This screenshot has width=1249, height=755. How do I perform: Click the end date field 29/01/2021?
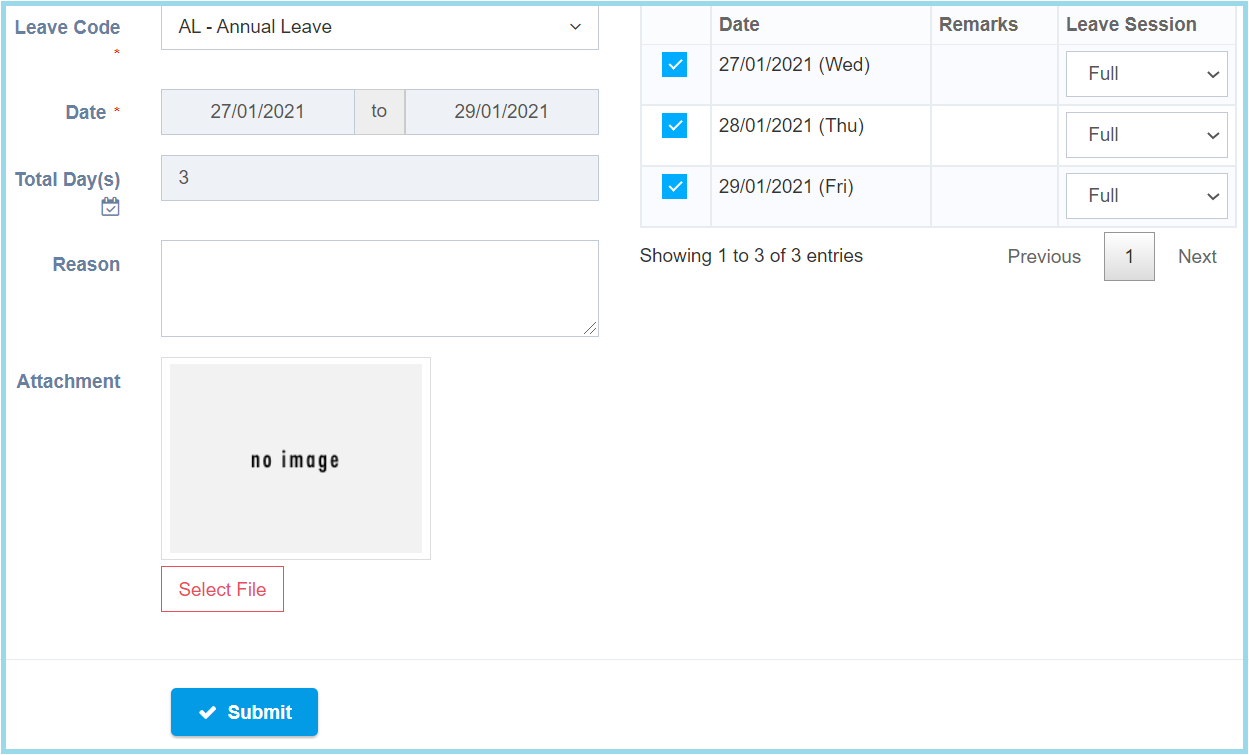501,112
